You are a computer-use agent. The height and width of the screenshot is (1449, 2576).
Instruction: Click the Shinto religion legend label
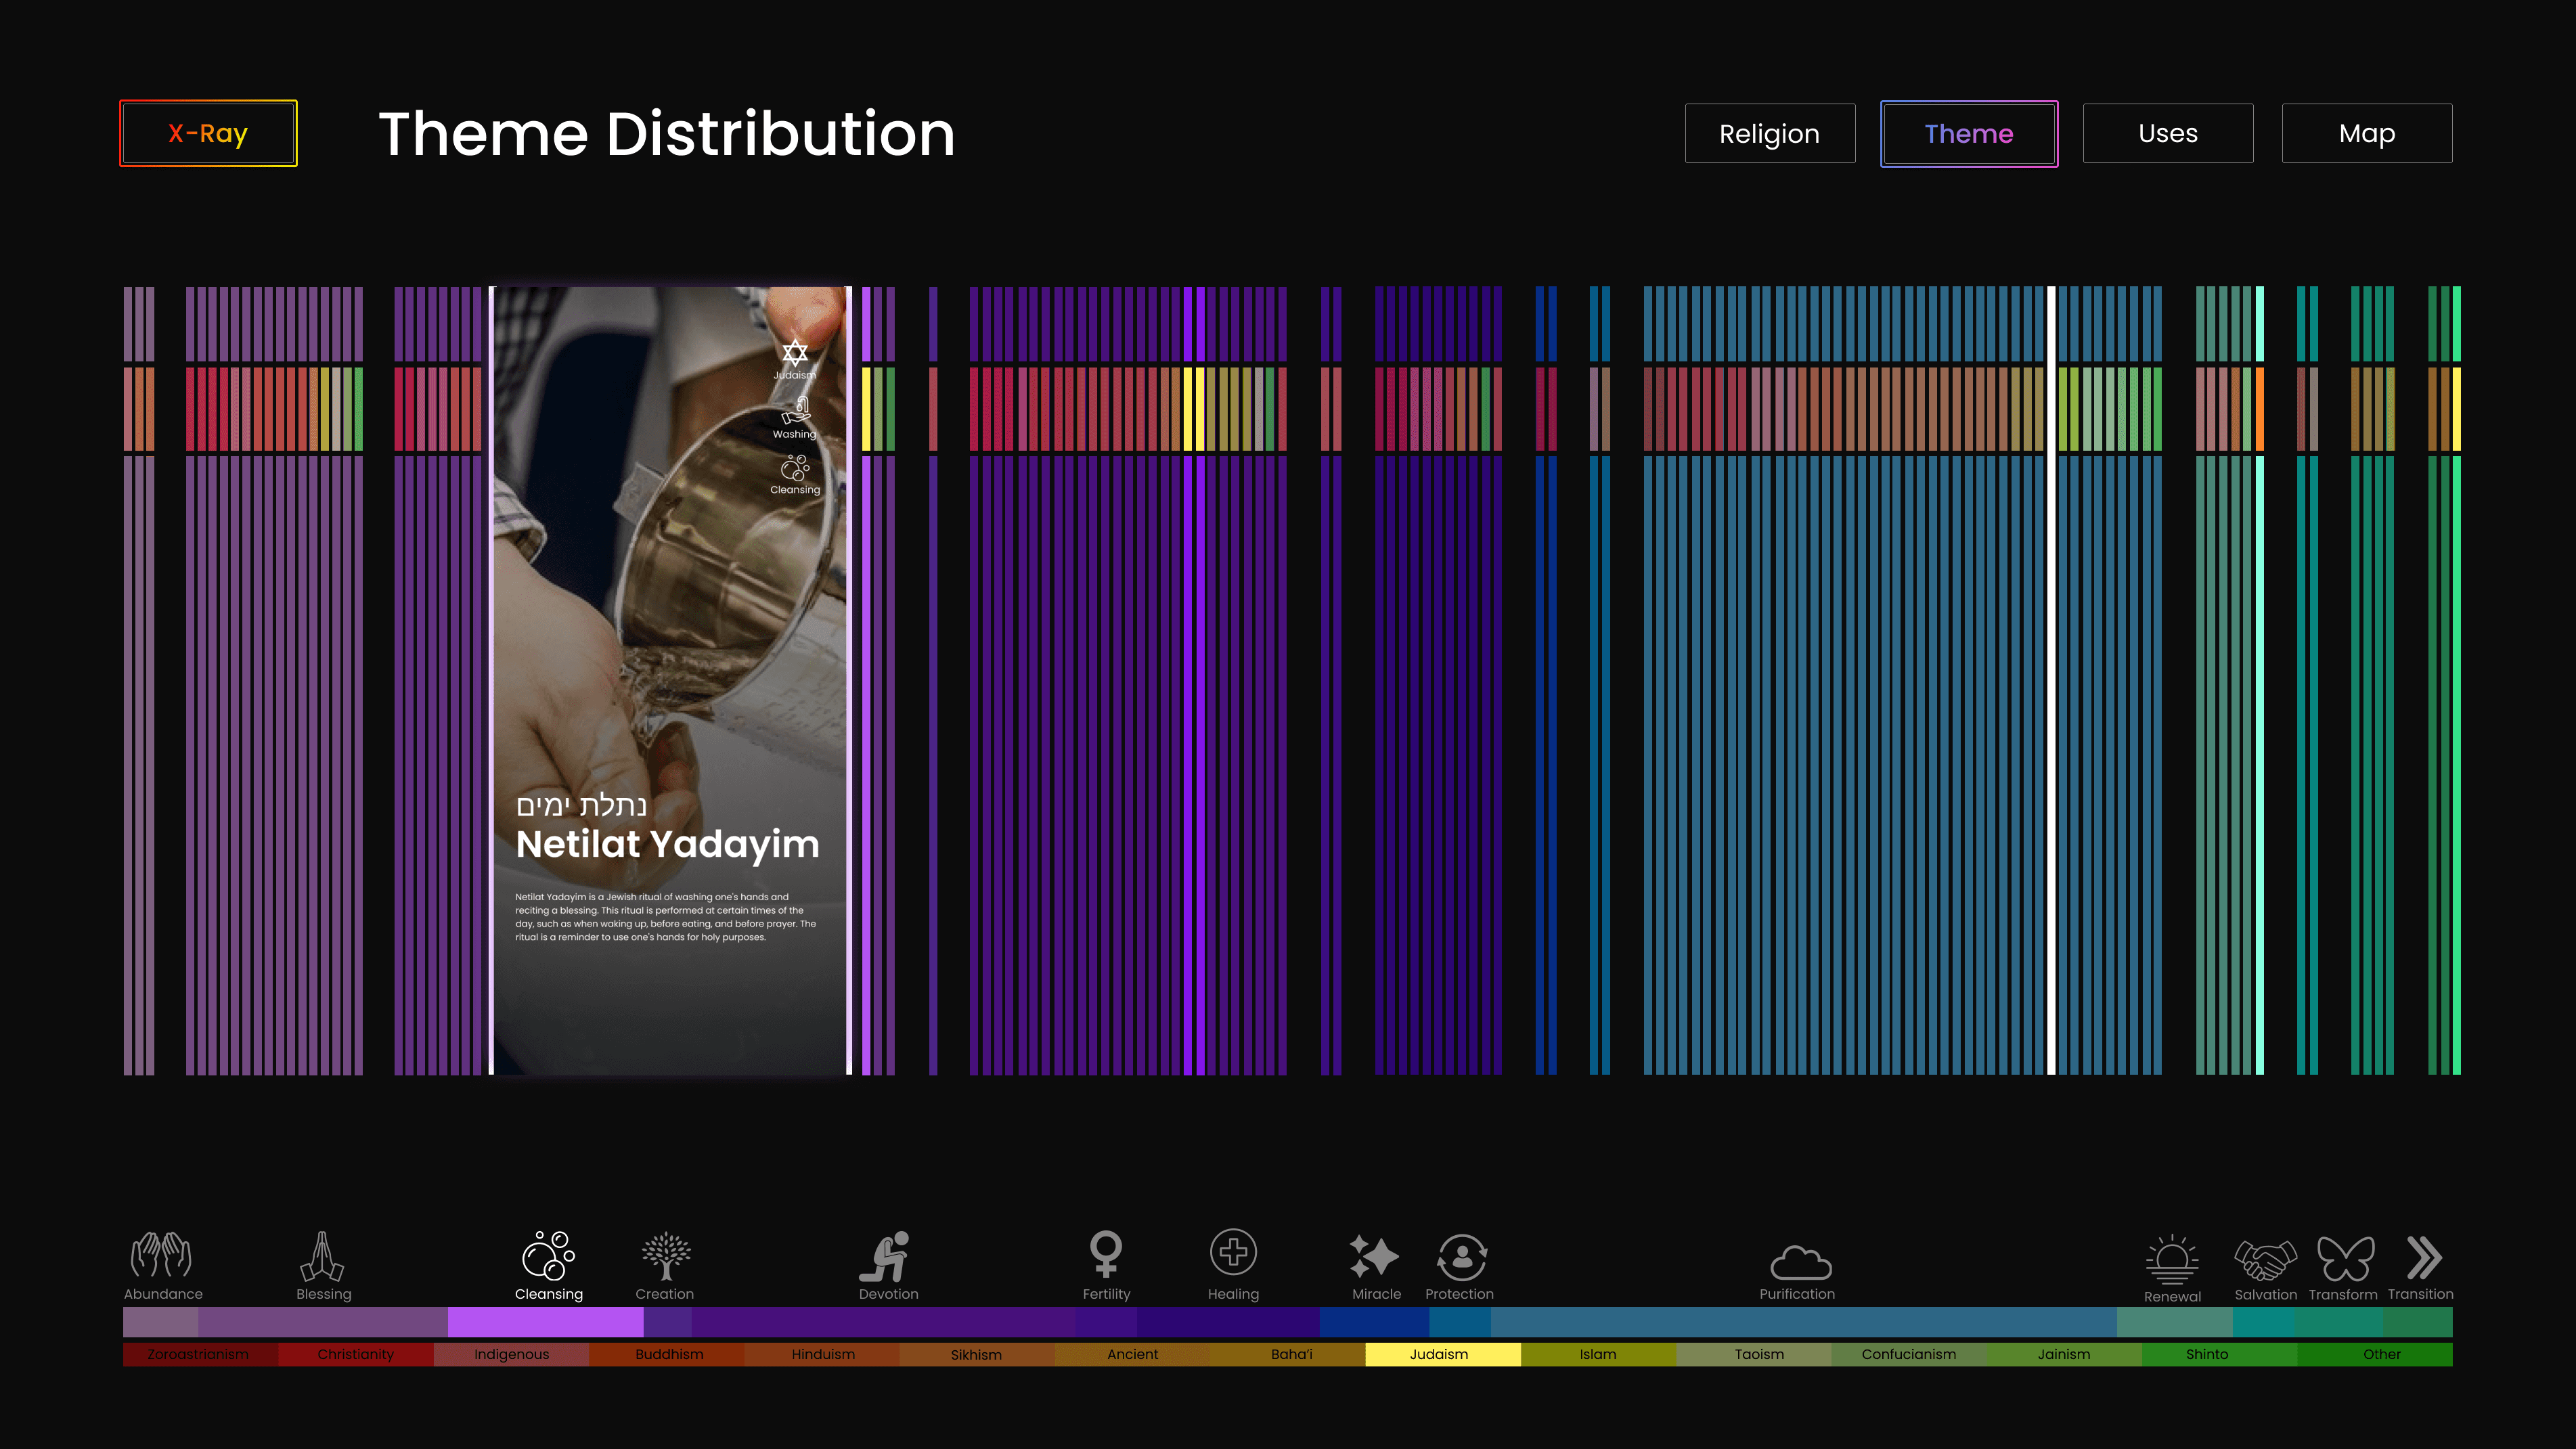point(2206,1354)
